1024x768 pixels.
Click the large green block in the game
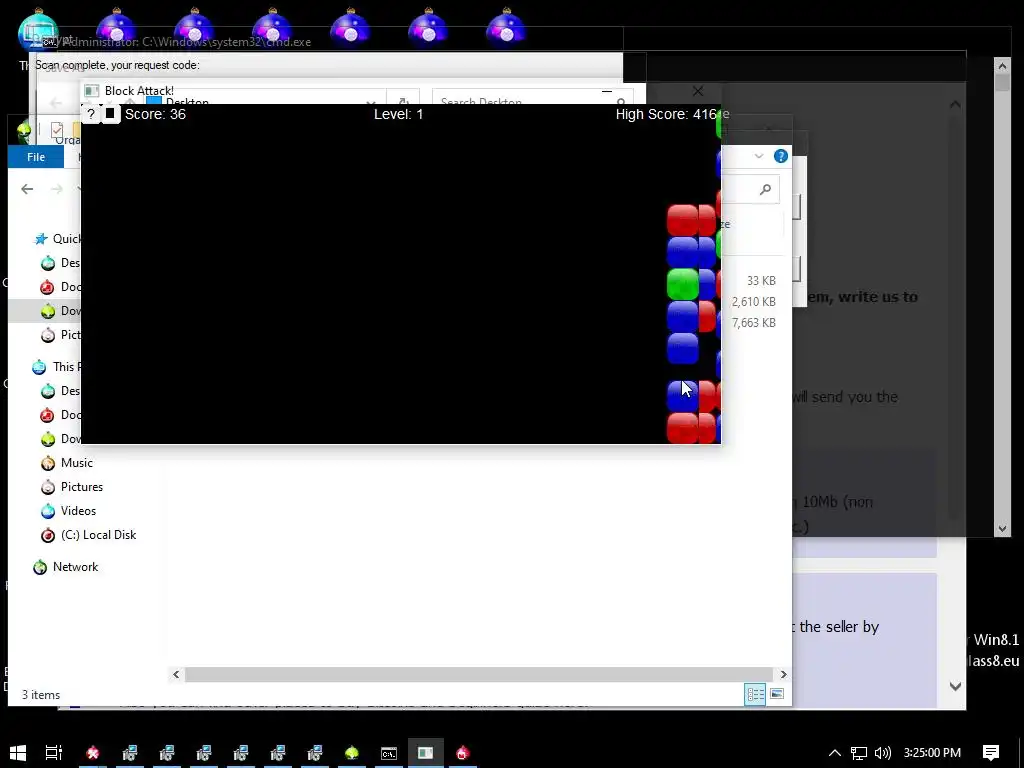(x=682, y=285)
